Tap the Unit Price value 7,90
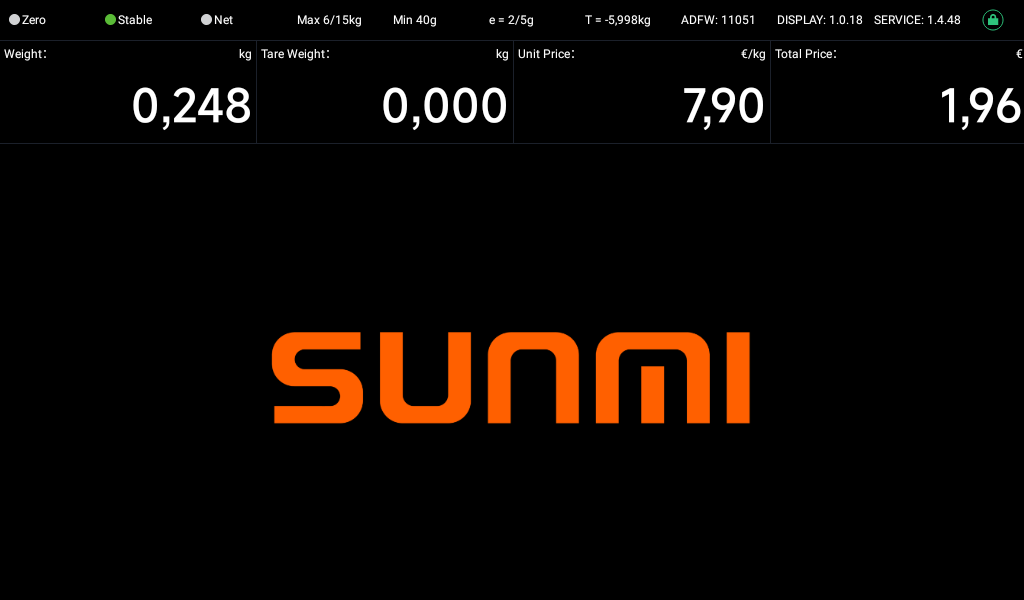The height and width of the screenshot is (600, 1024). [x=724, y=107]
